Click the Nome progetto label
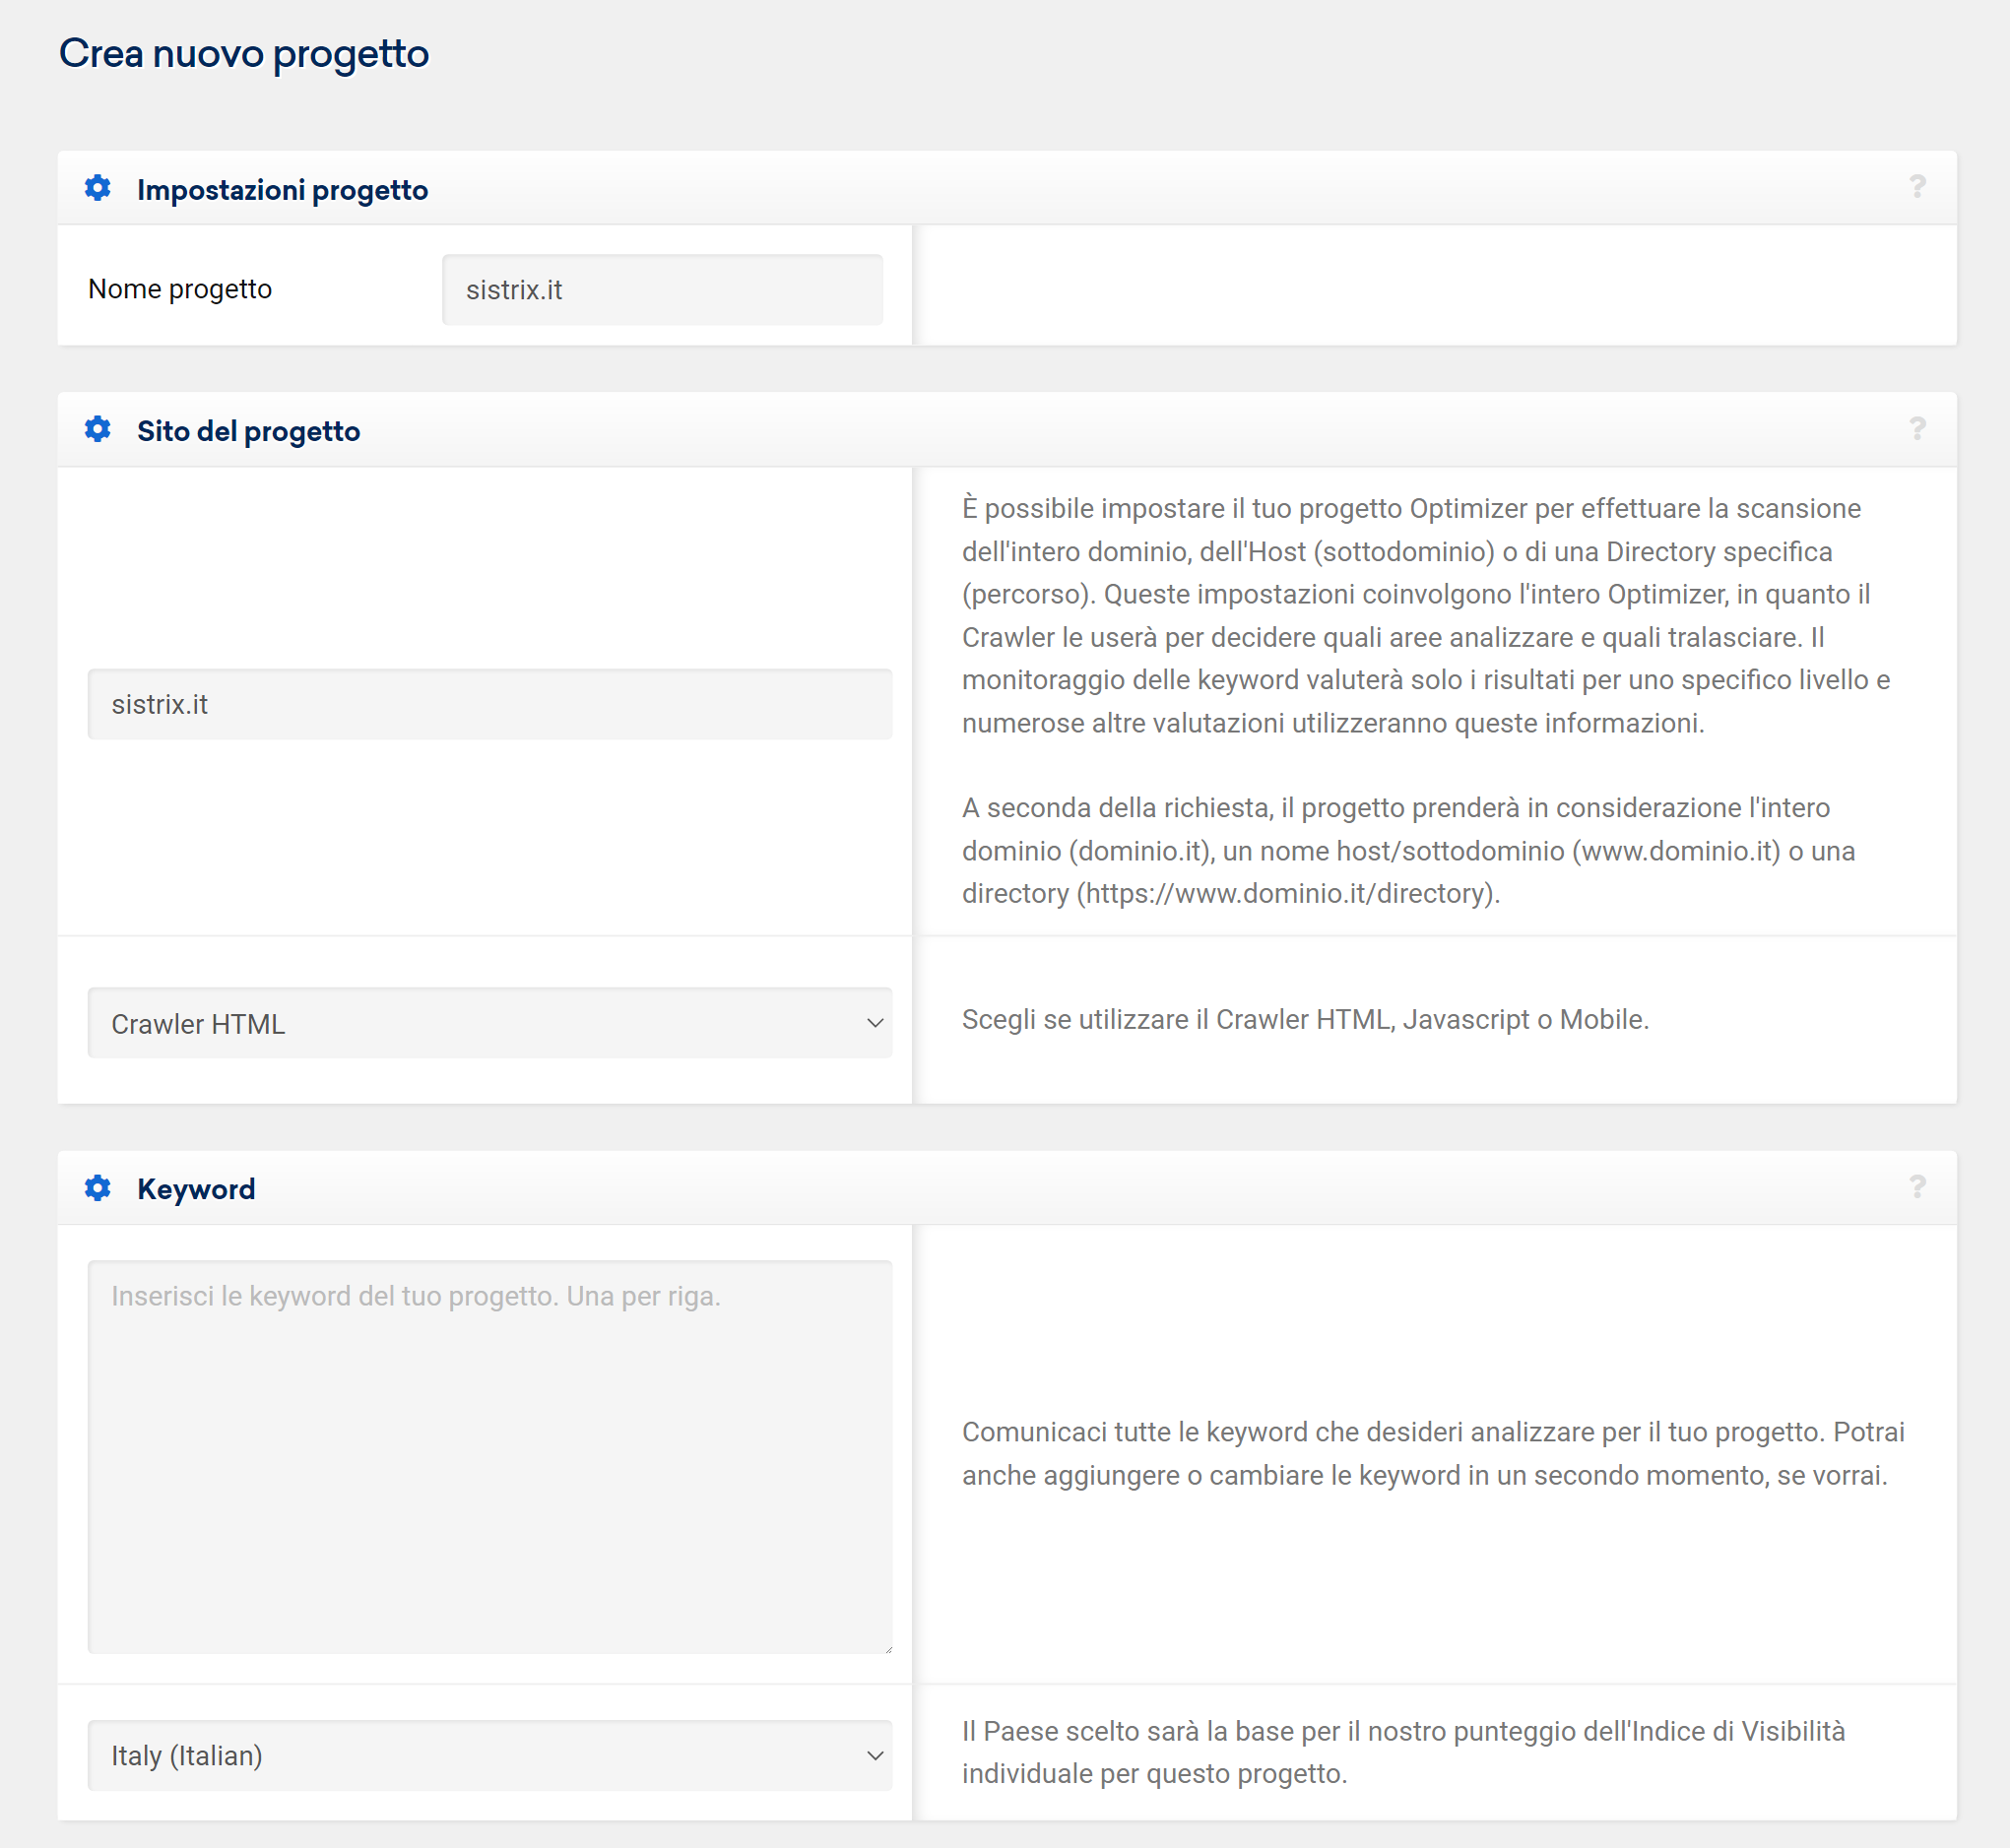This screenshot has width=2010, height=1848. (x=180, y=289)
